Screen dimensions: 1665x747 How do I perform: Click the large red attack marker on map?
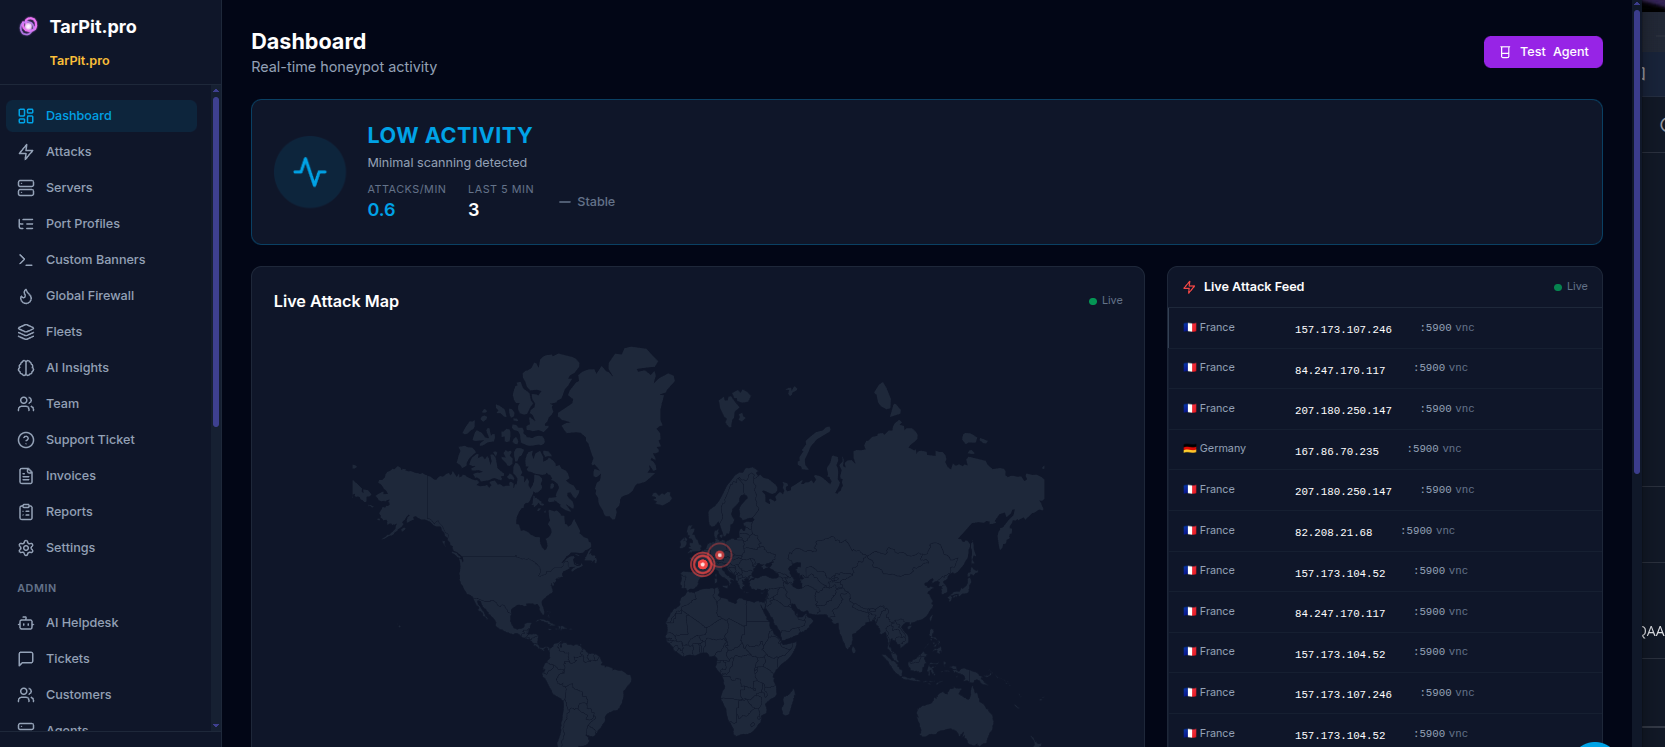click(703, 564)
